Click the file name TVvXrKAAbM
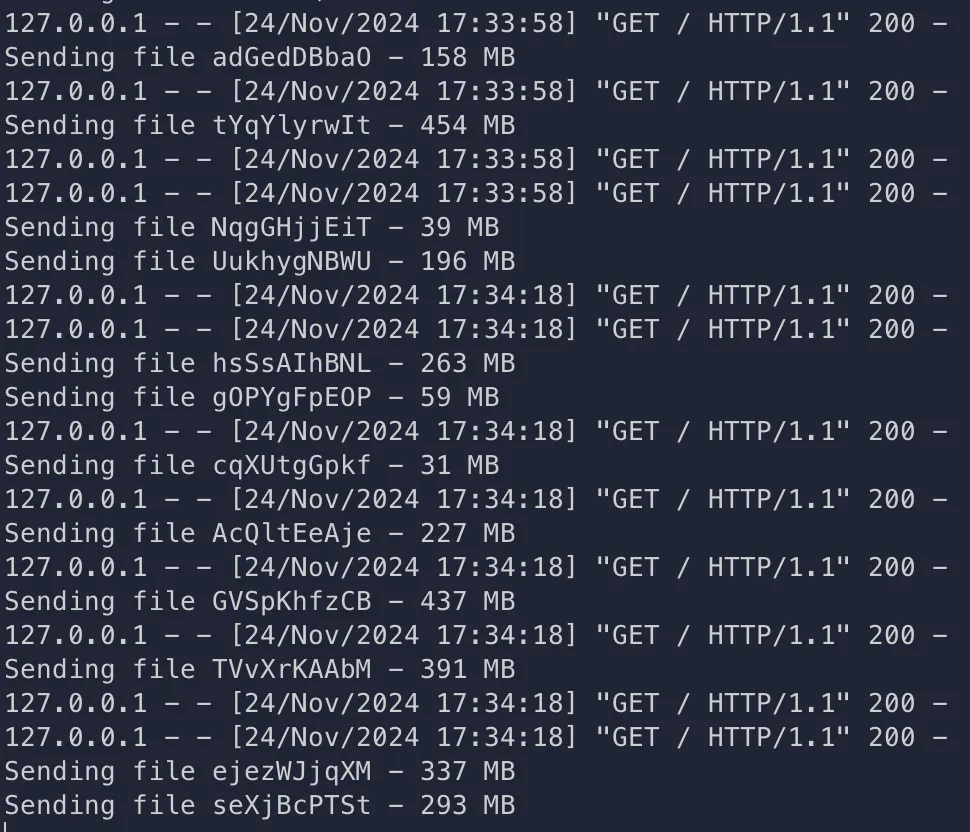Viewport: 970px width, 832px height. tap(284, 669)
